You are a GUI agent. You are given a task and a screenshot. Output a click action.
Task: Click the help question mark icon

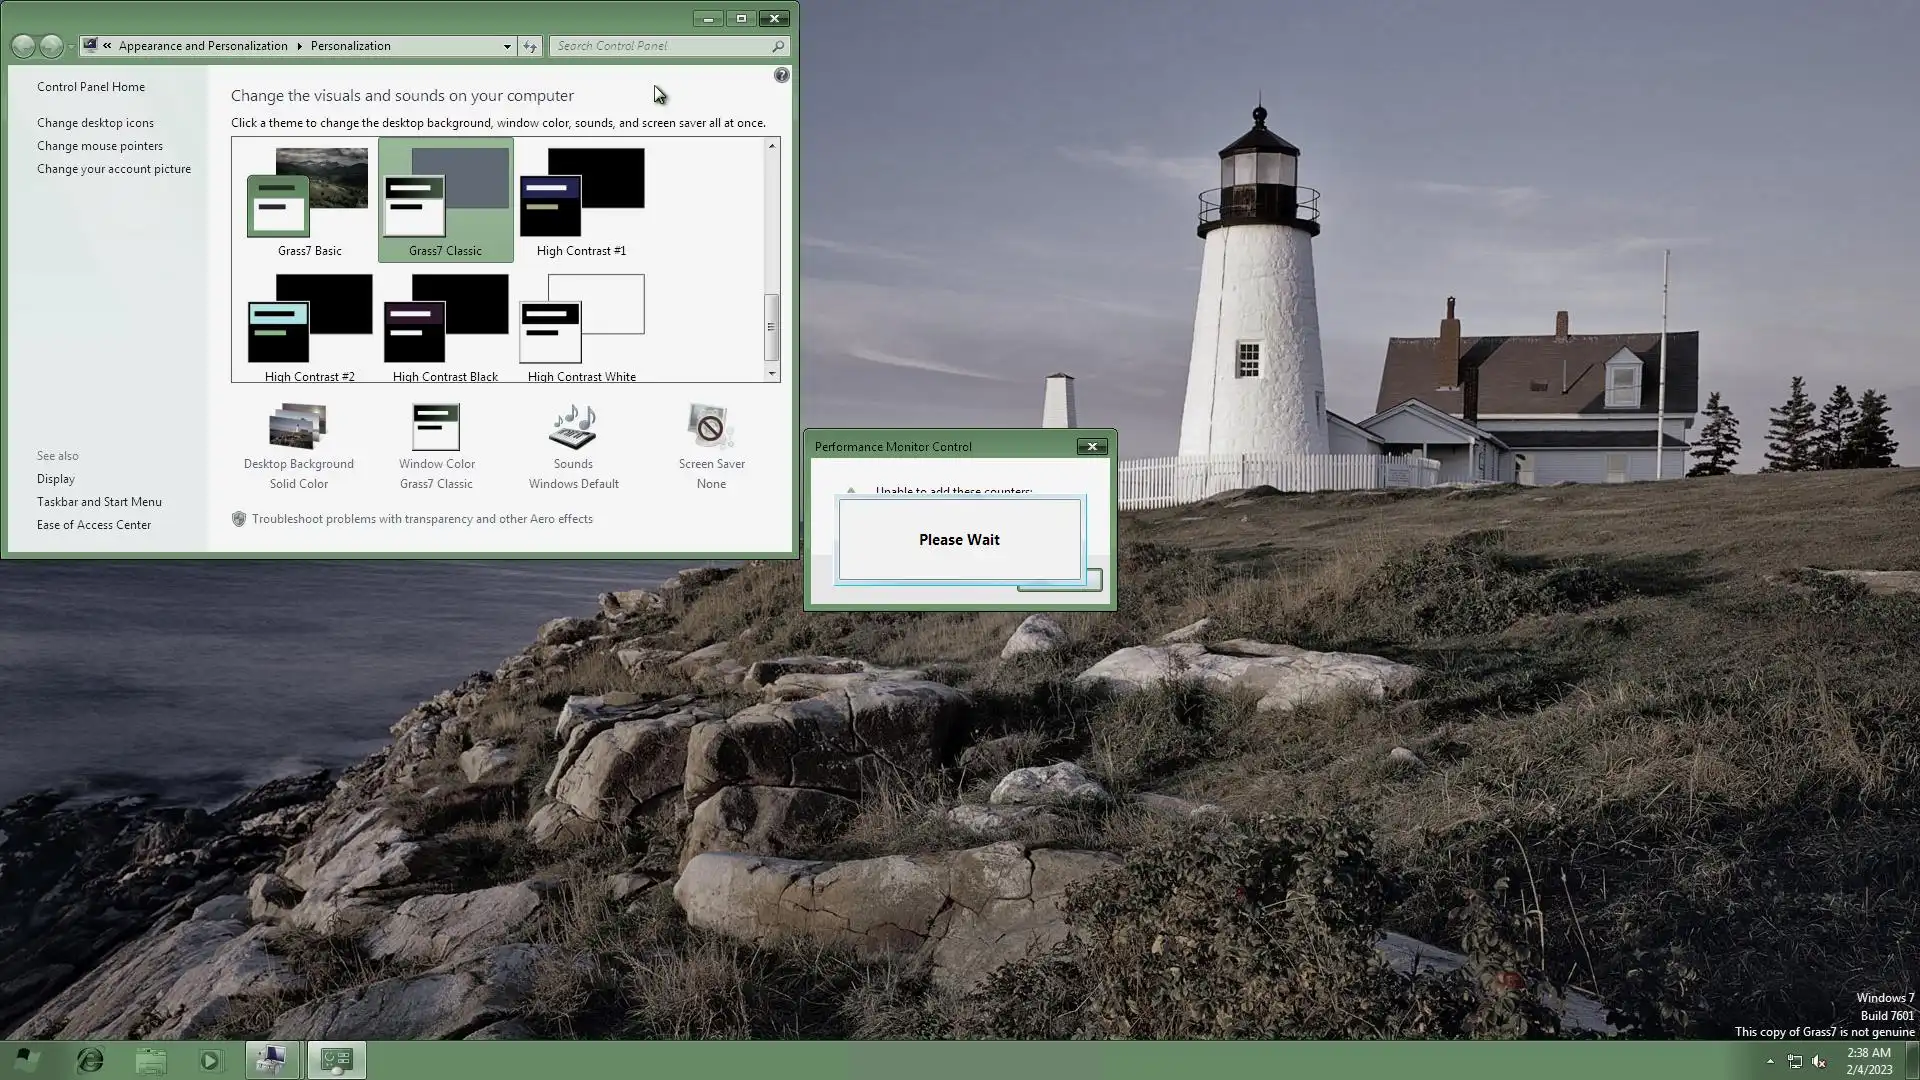tap(781, 75)
